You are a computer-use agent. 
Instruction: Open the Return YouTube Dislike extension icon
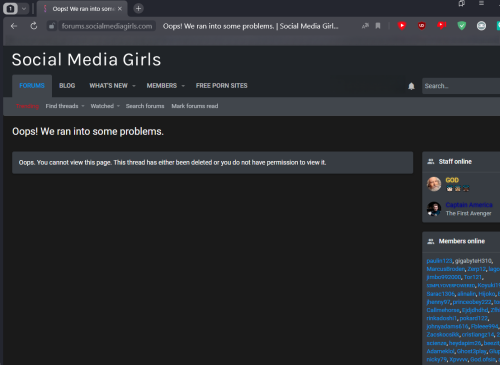pos(442,26)
